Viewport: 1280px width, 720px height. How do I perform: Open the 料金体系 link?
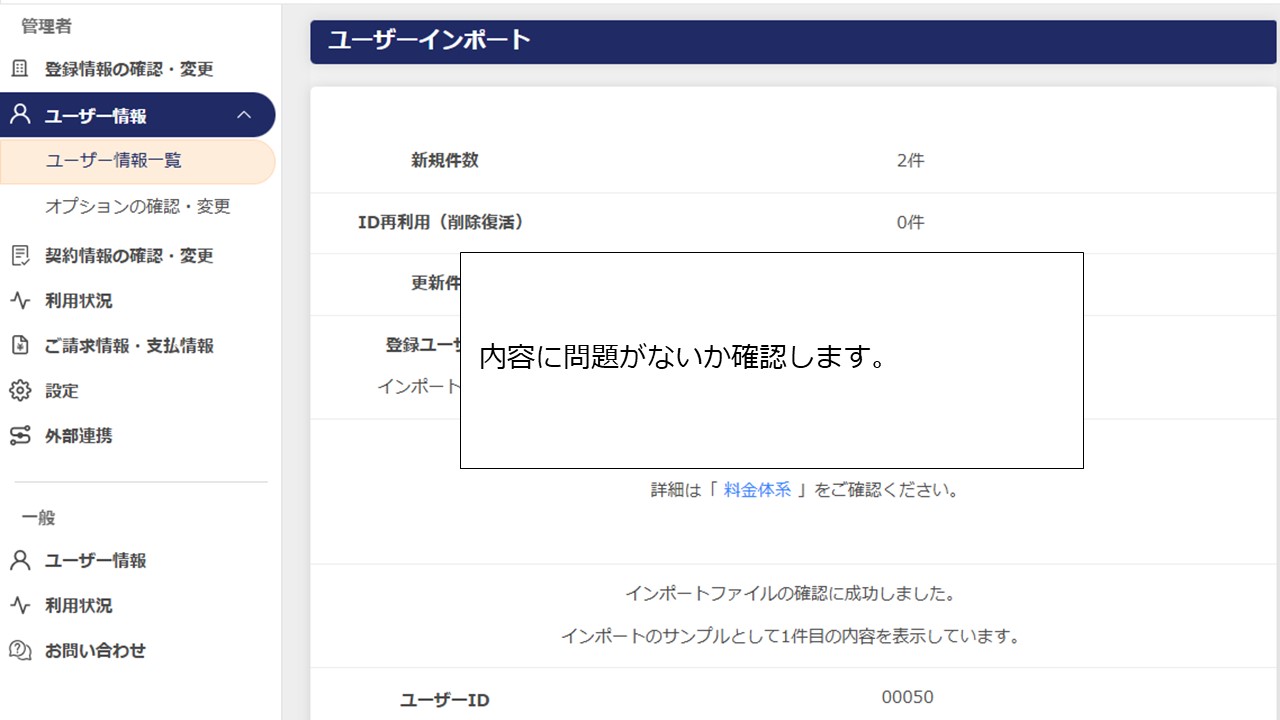757,489
